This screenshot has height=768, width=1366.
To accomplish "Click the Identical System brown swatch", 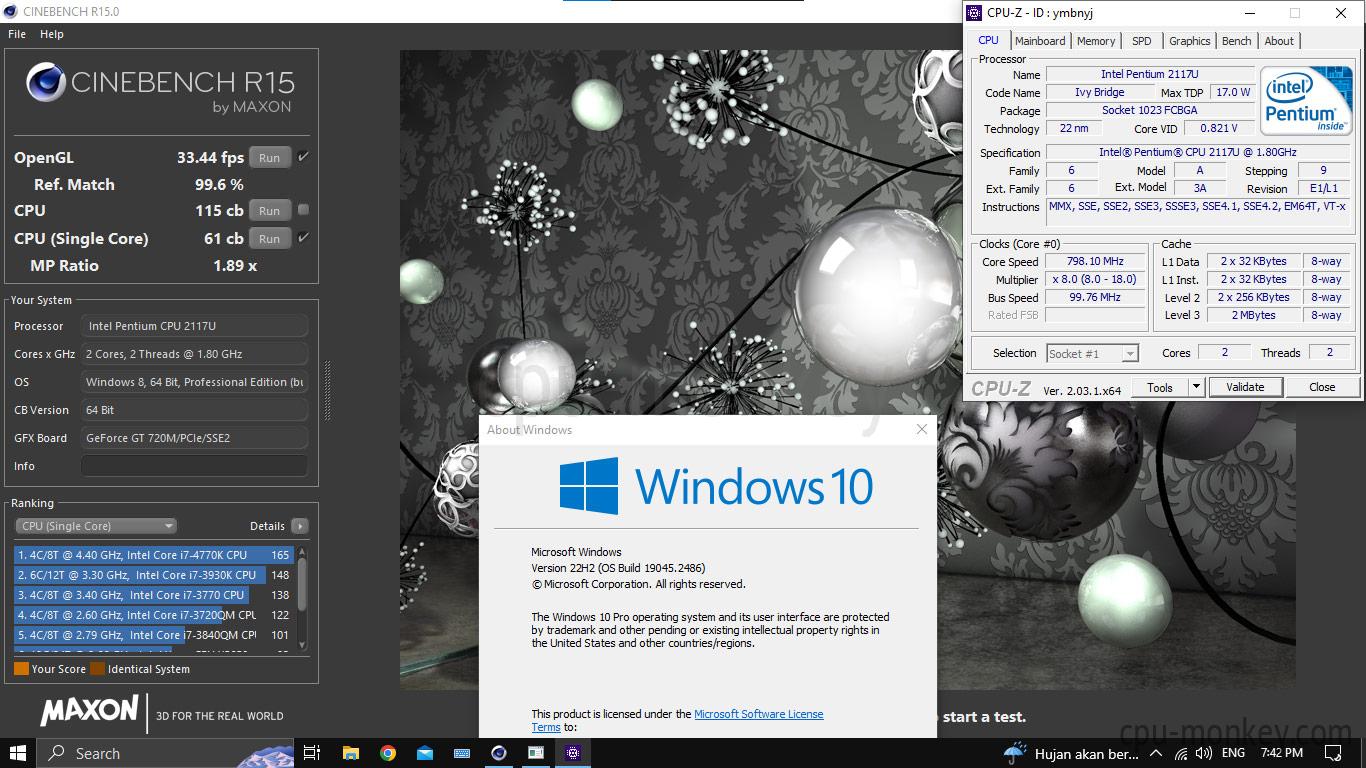I will [x=97, y=669].
